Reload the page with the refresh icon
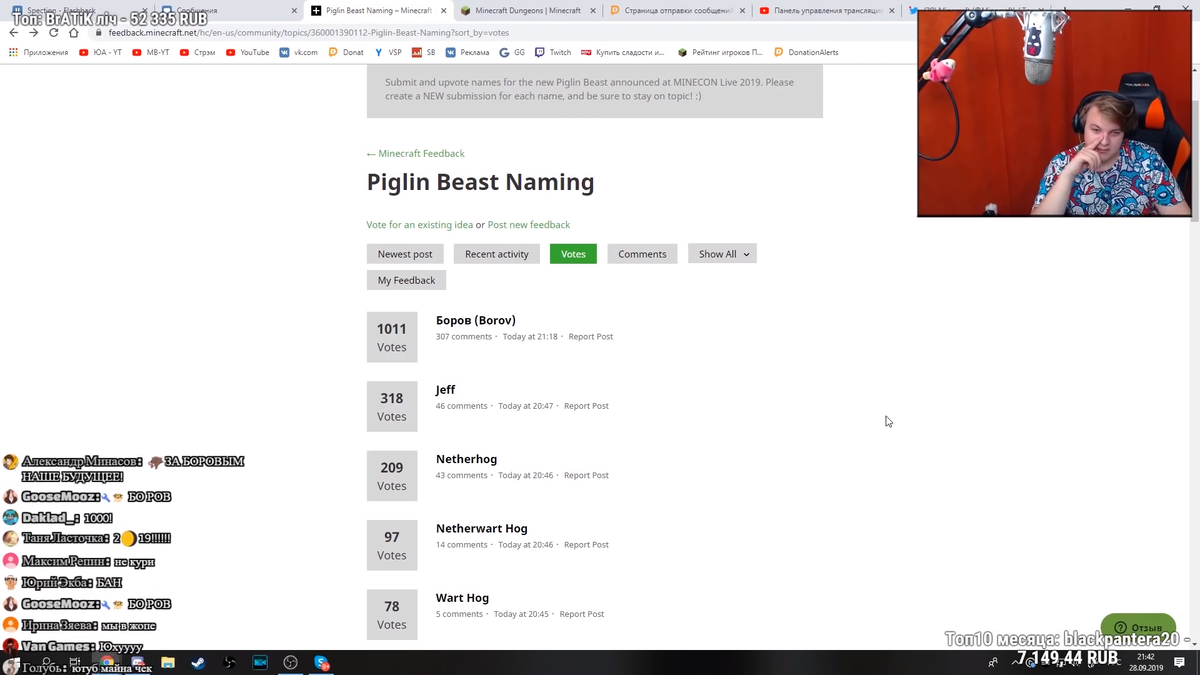The height and width of the screenshot is (675, 1200). coord(53,32)
